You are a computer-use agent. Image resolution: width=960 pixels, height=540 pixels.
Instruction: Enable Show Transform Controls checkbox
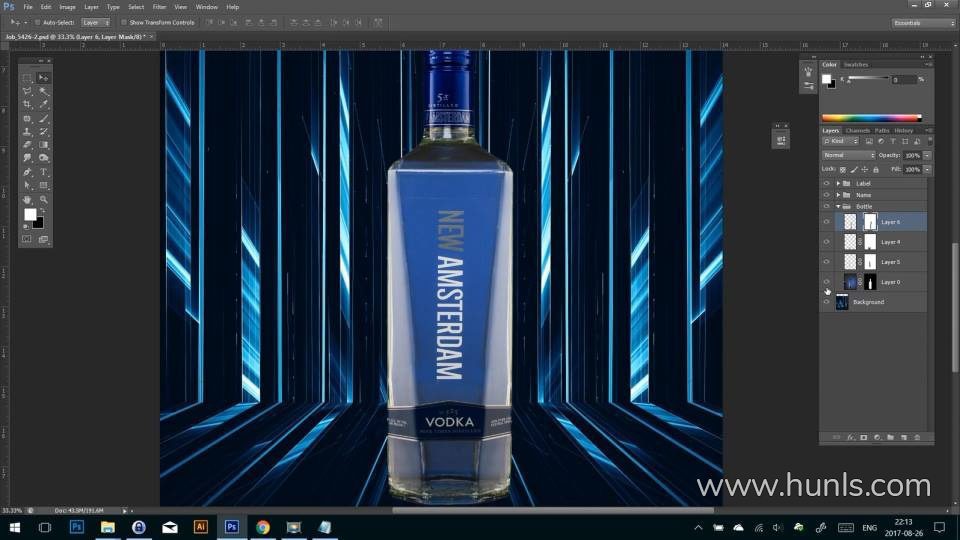click(x=124, y=23)
